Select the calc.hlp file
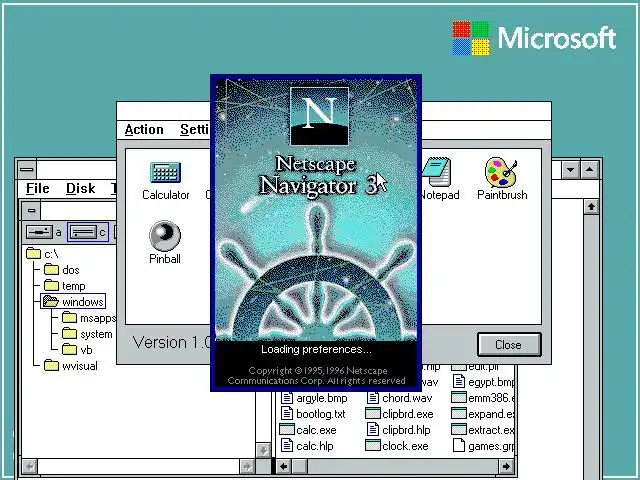The width and height of the screenshot is (640, 480). pyautogui.click(x=307, y=446)
